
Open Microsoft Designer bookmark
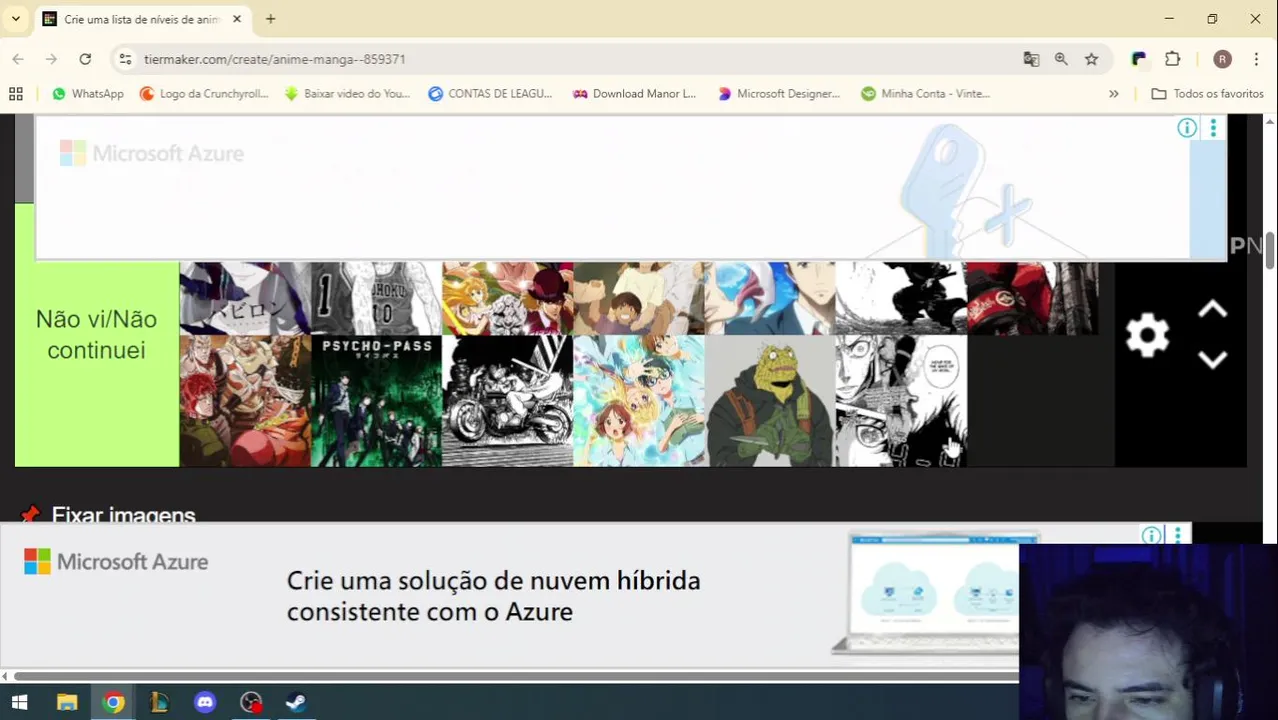coord(779,93)
